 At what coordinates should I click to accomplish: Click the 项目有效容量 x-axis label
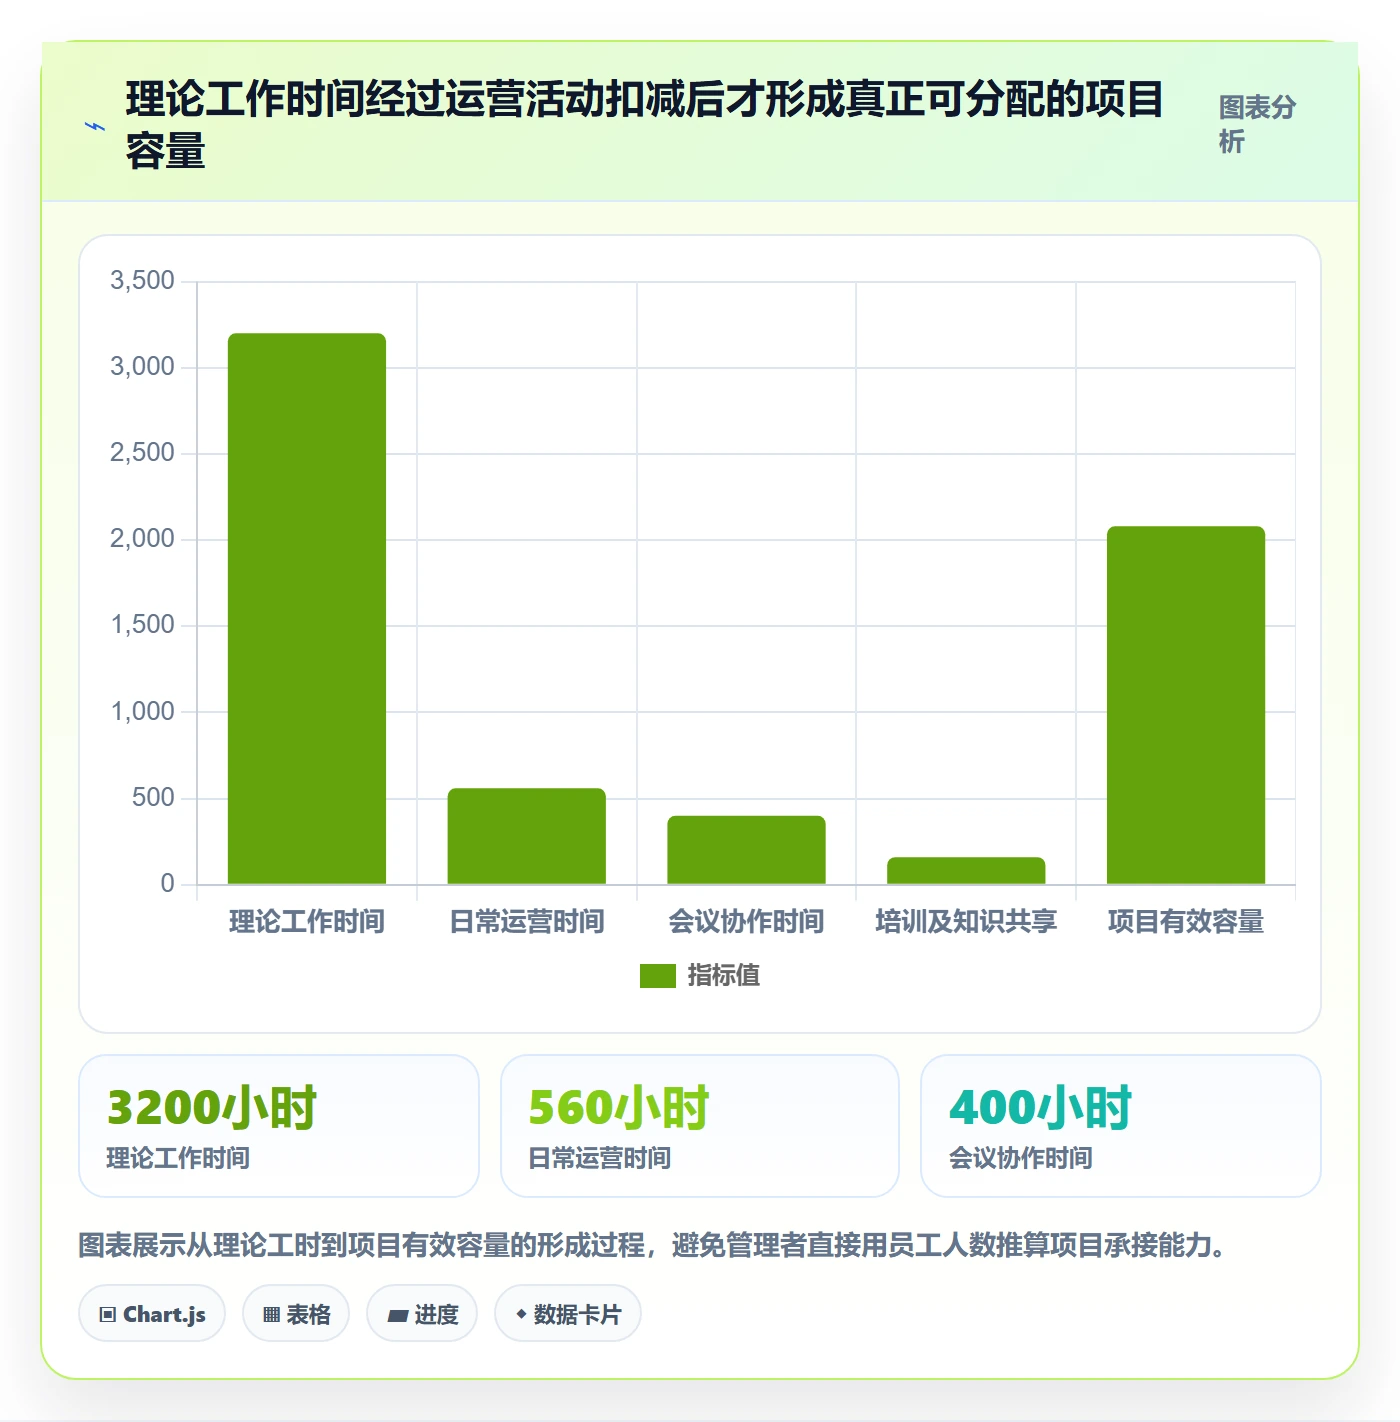pyautogui.click(x=1186, y=921)
